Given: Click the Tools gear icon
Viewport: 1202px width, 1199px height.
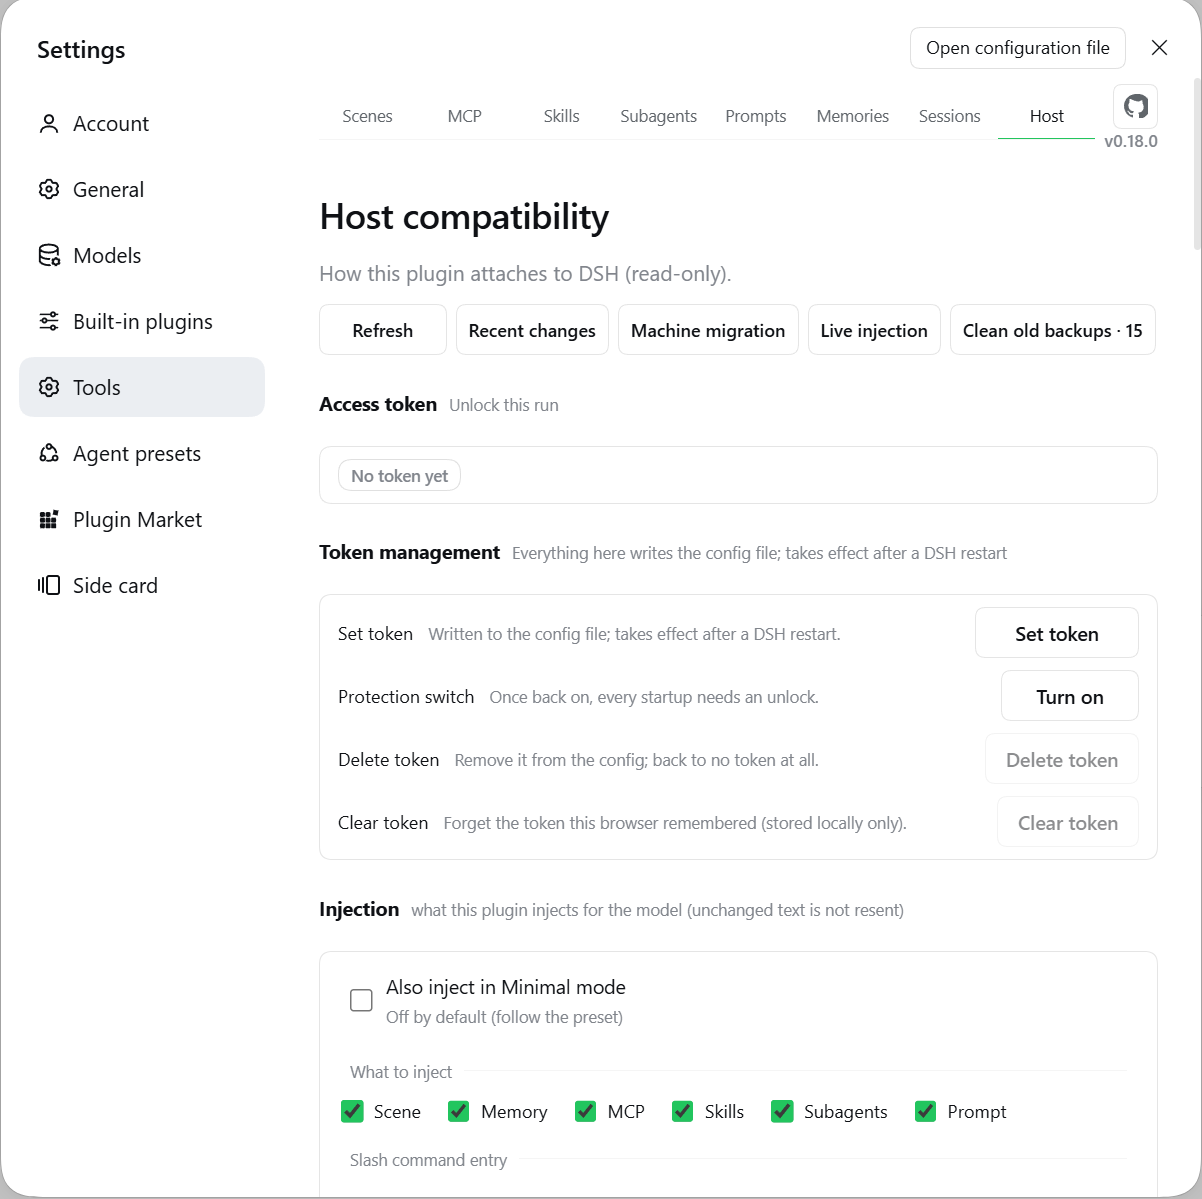Looking at the screenshot, I should coord(48,388).
